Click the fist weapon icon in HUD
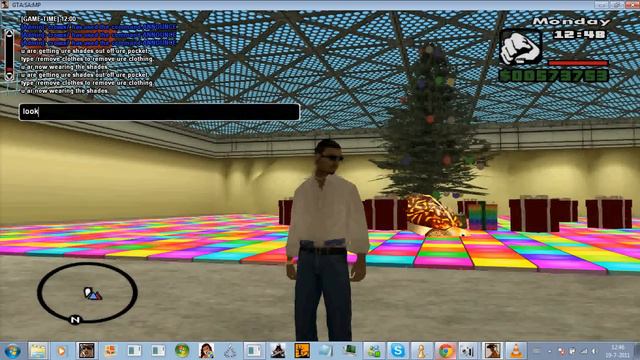Screen dimensions: 640x360 (x=520, y=47)
